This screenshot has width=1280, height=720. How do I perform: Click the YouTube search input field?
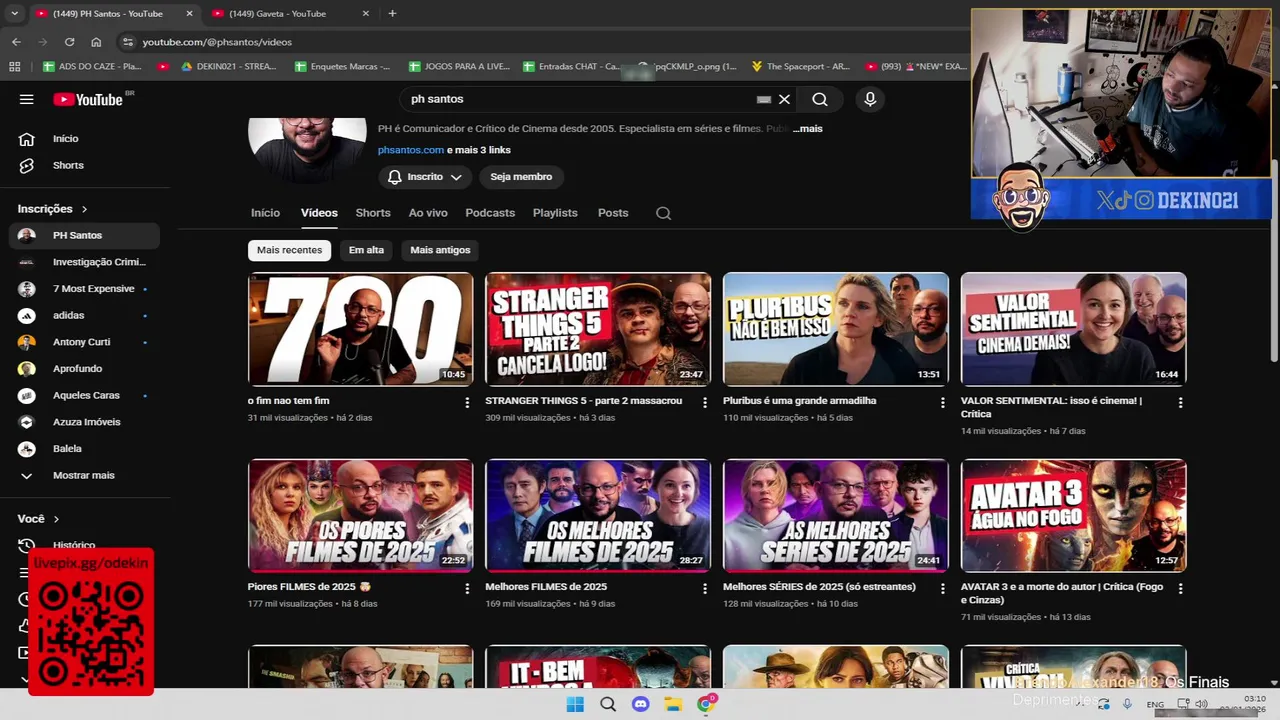580,99
